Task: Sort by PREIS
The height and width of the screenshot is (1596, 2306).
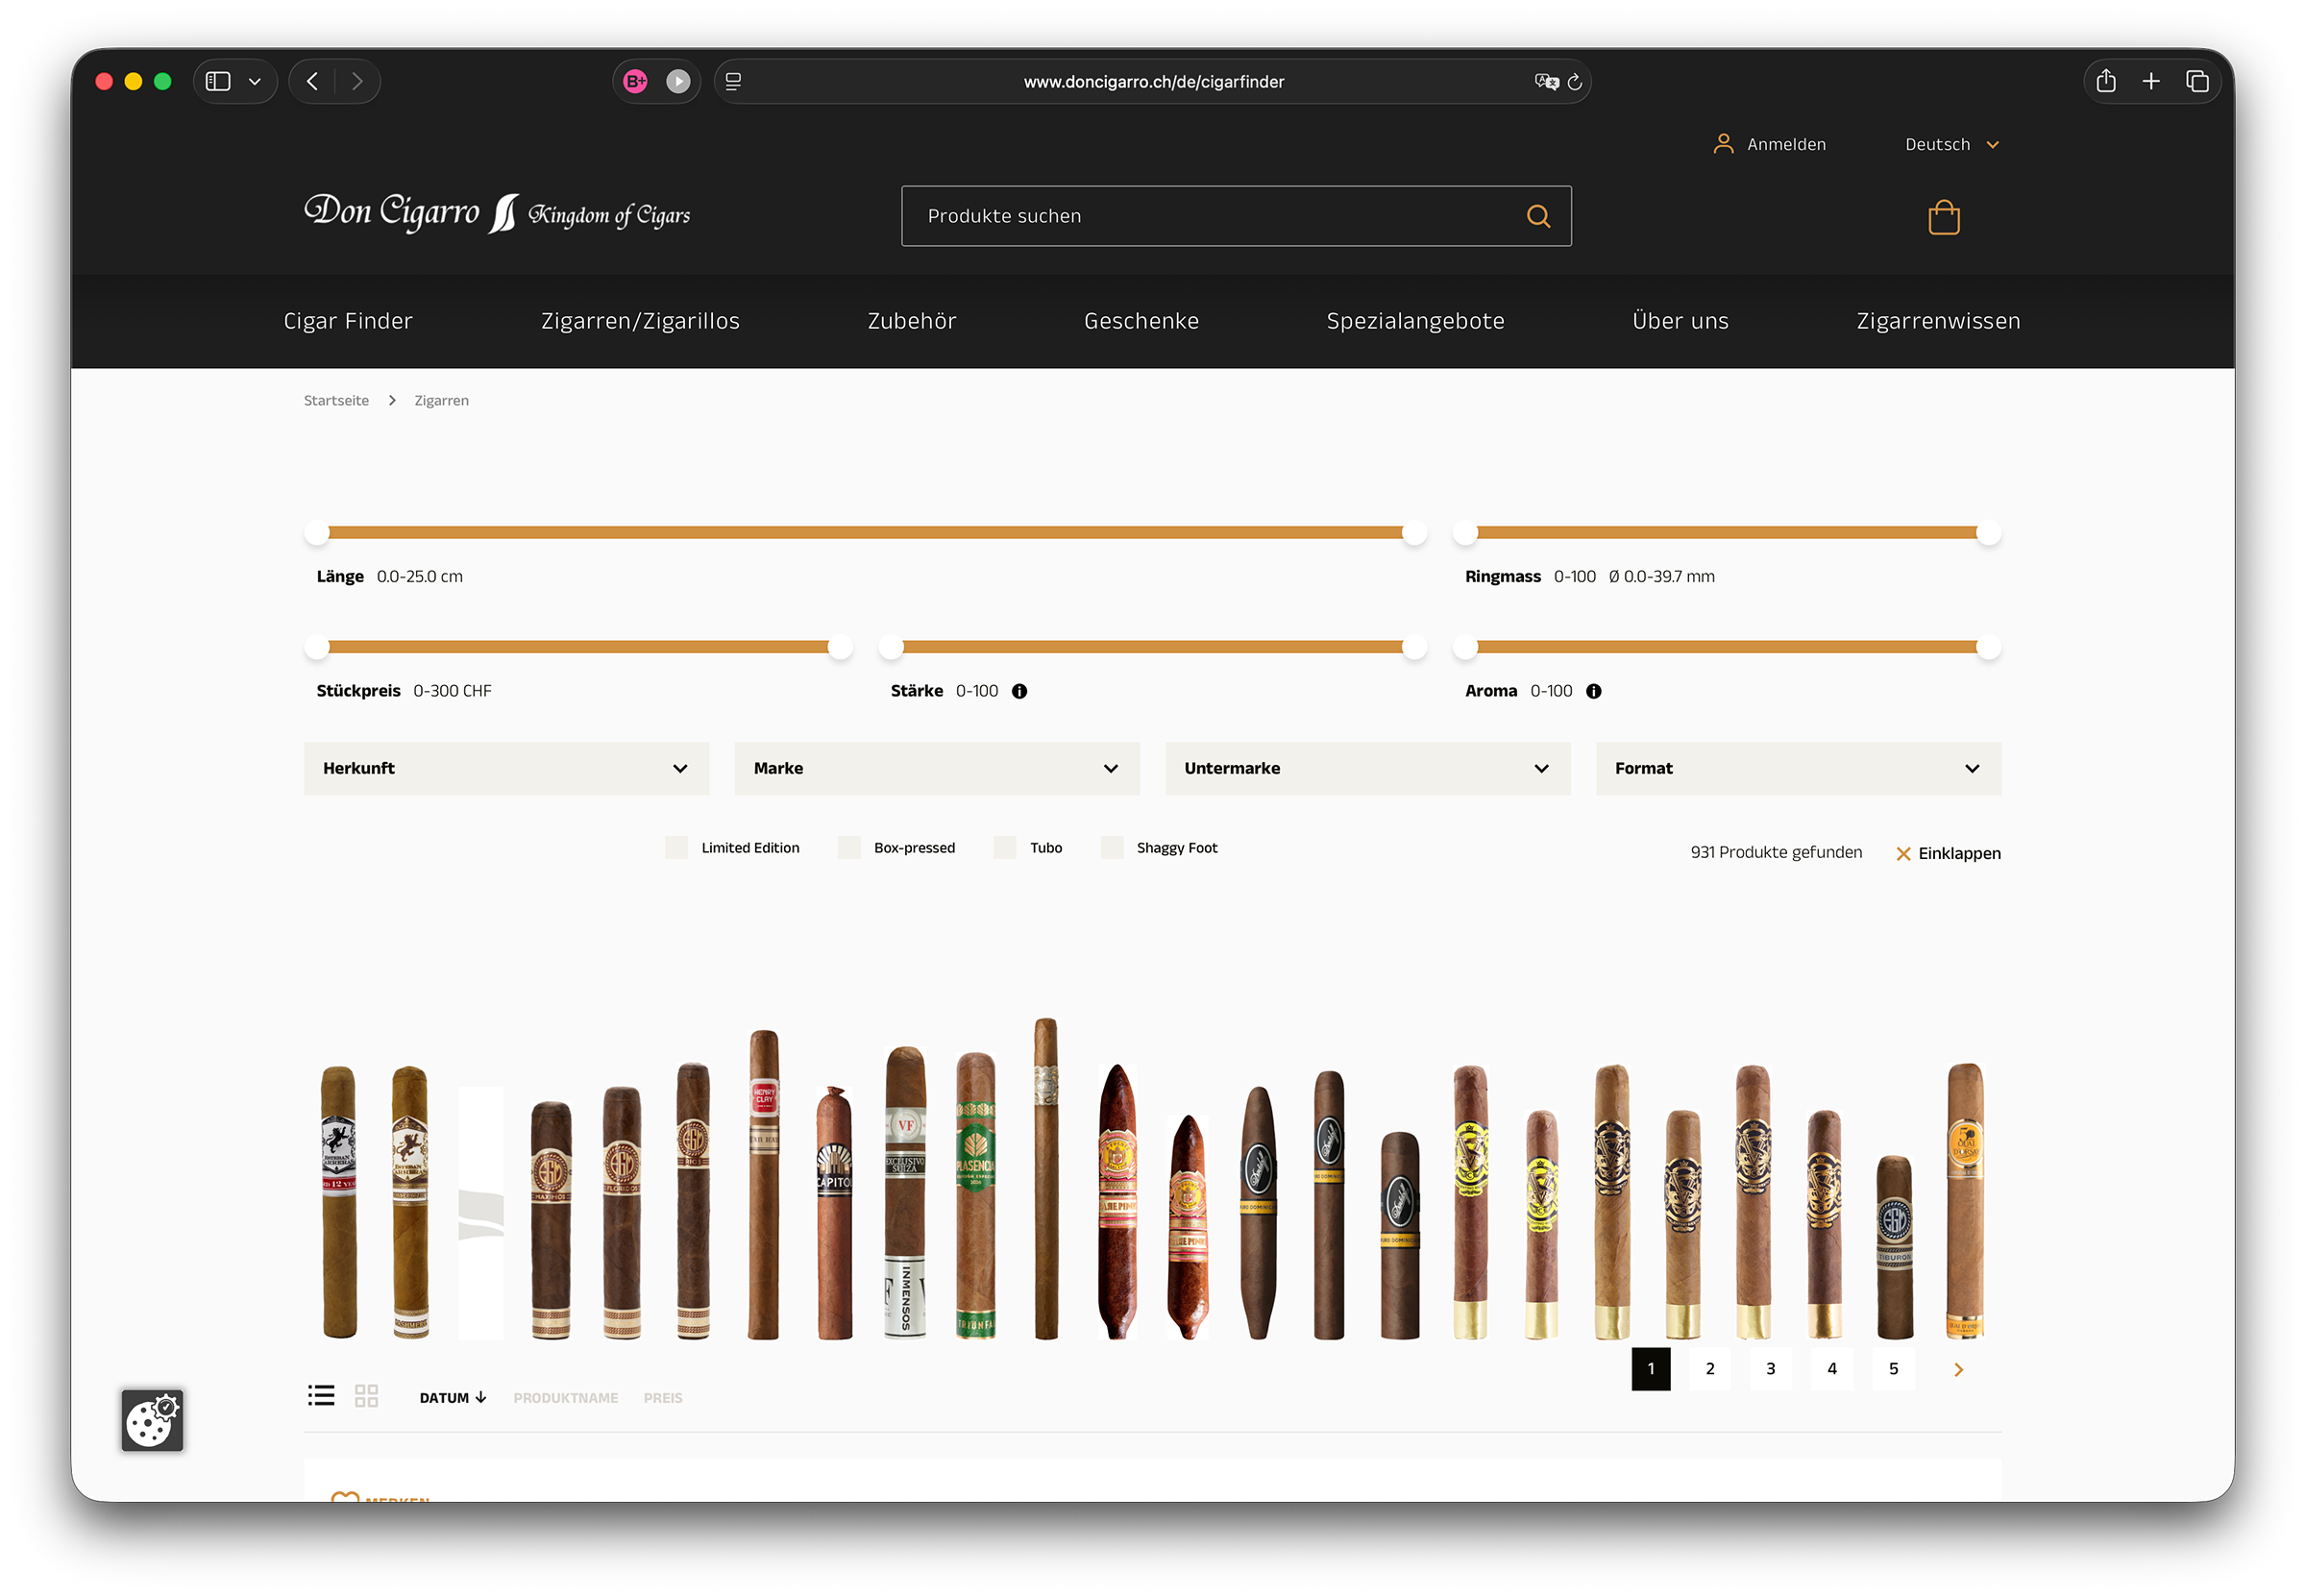Action: click(x=663, y=1398)
